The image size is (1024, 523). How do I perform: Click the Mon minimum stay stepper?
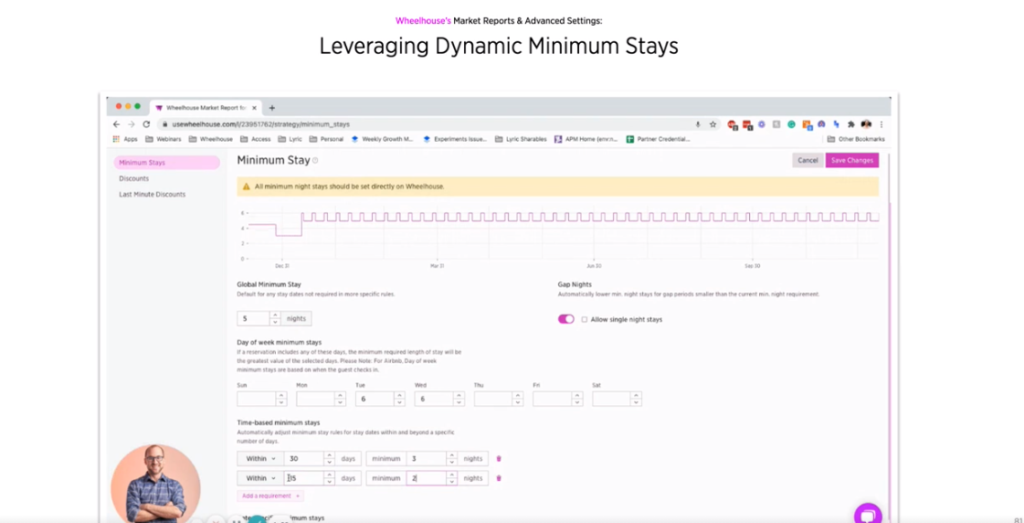(340, 399)
